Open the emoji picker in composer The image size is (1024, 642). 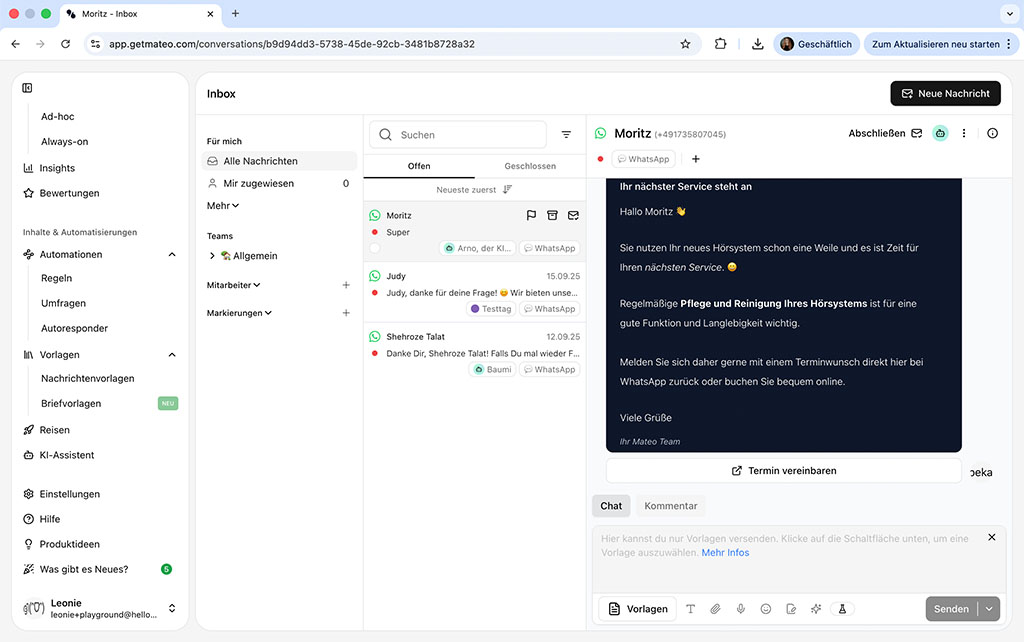pyautogui.click(x=766, y=609)
